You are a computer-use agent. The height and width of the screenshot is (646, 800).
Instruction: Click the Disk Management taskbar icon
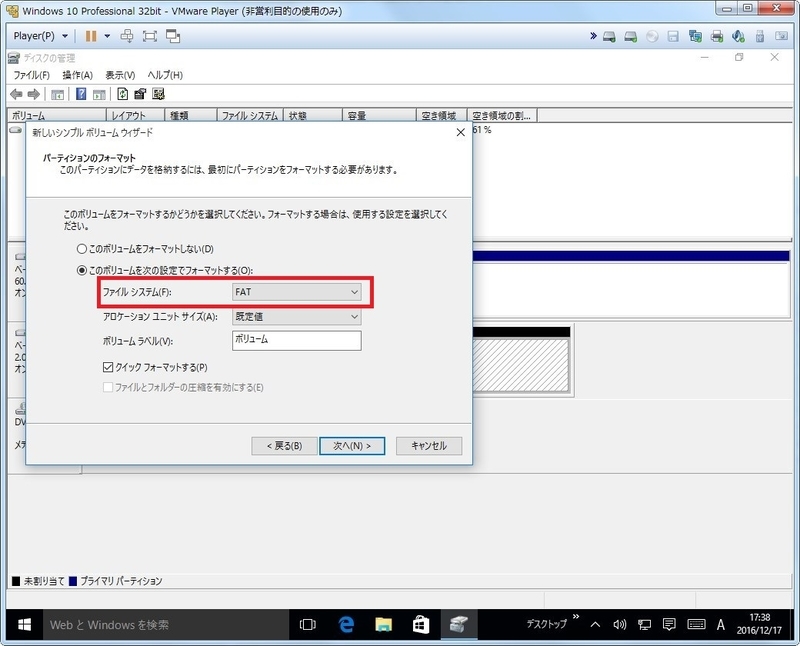[458, 625]
